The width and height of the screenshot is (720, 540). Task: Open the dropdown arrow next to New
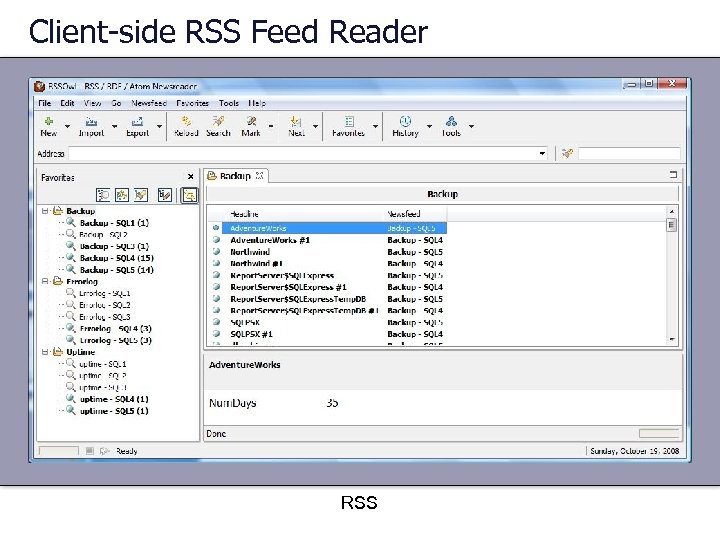[x=68, y=126]
